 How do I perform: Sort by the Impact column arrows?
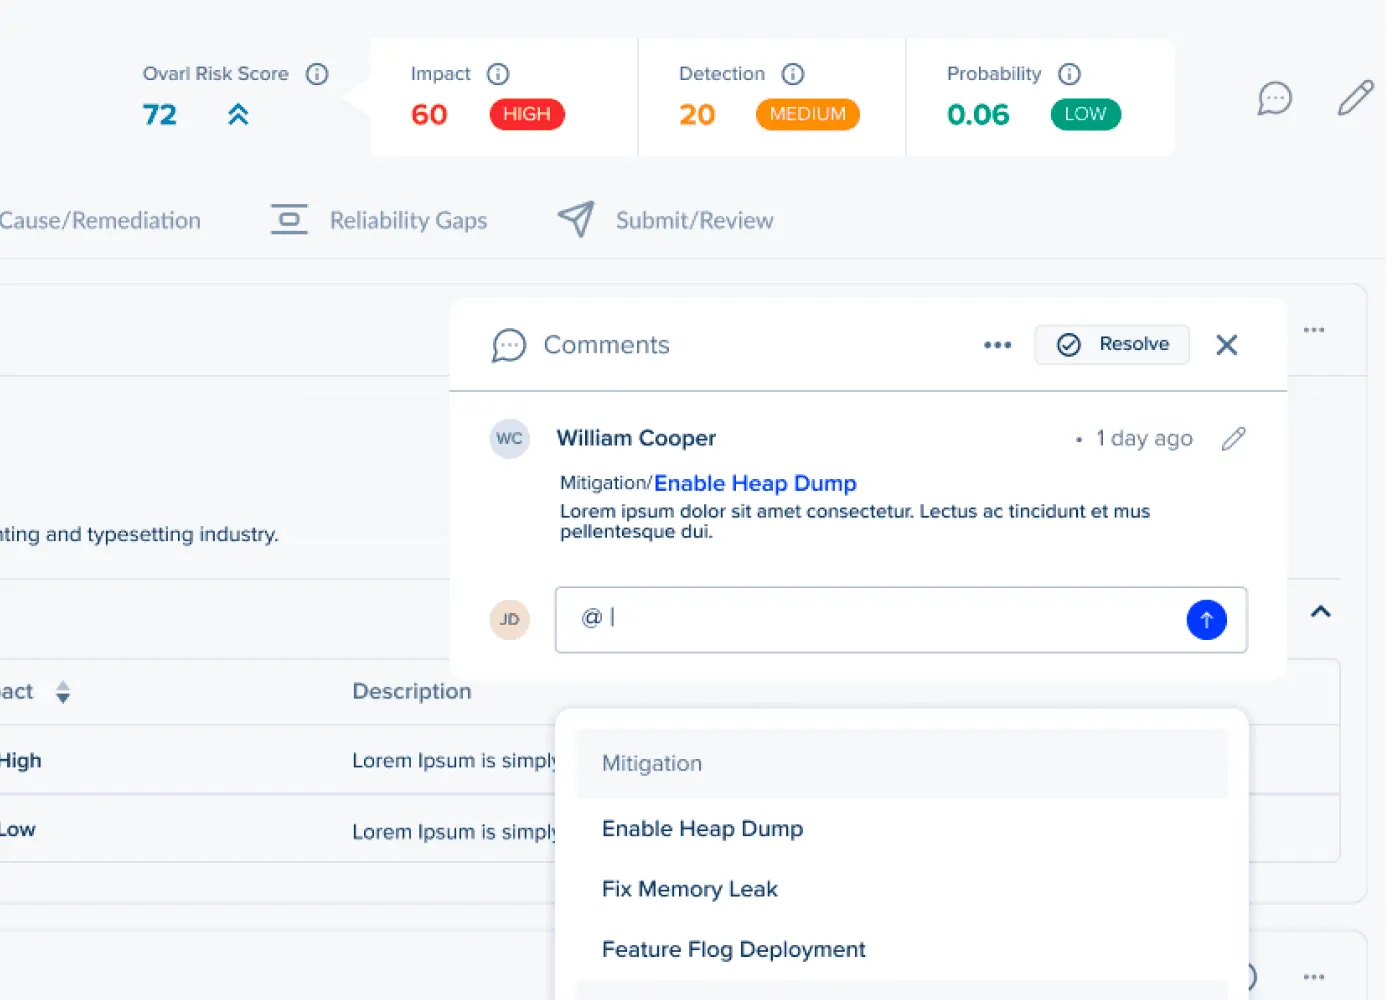tap(63, 692)
